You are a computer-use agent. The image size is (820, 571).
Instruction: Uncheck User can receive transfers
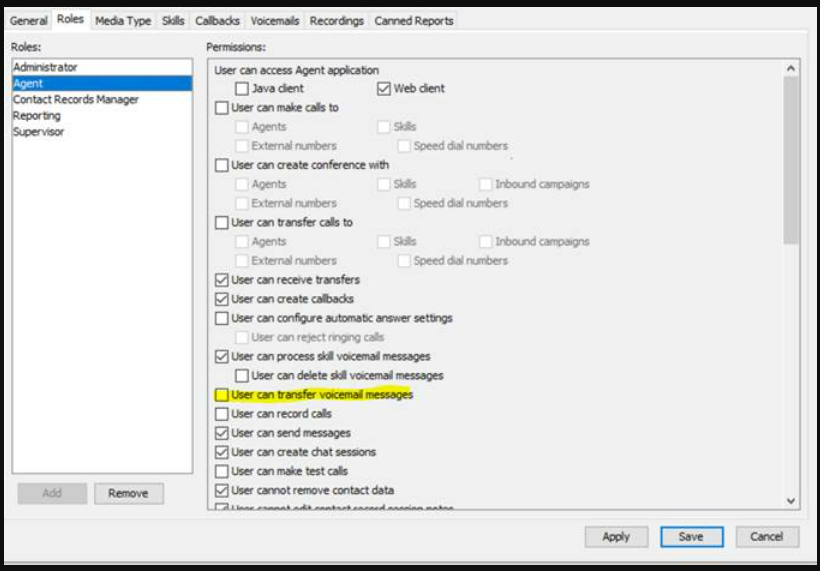click(x=222, y=280)
